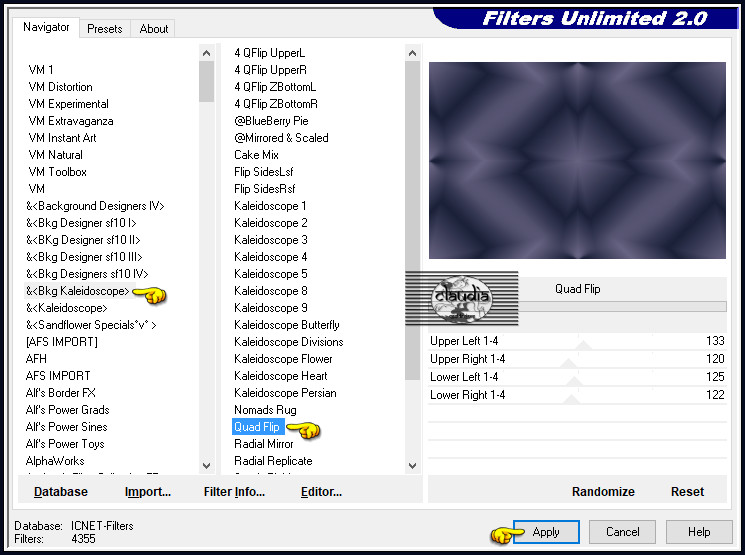Choose the Kaleidoscope Butterfly filter
The height and width of the screenshot is (555, 745).
click(287, 325)
